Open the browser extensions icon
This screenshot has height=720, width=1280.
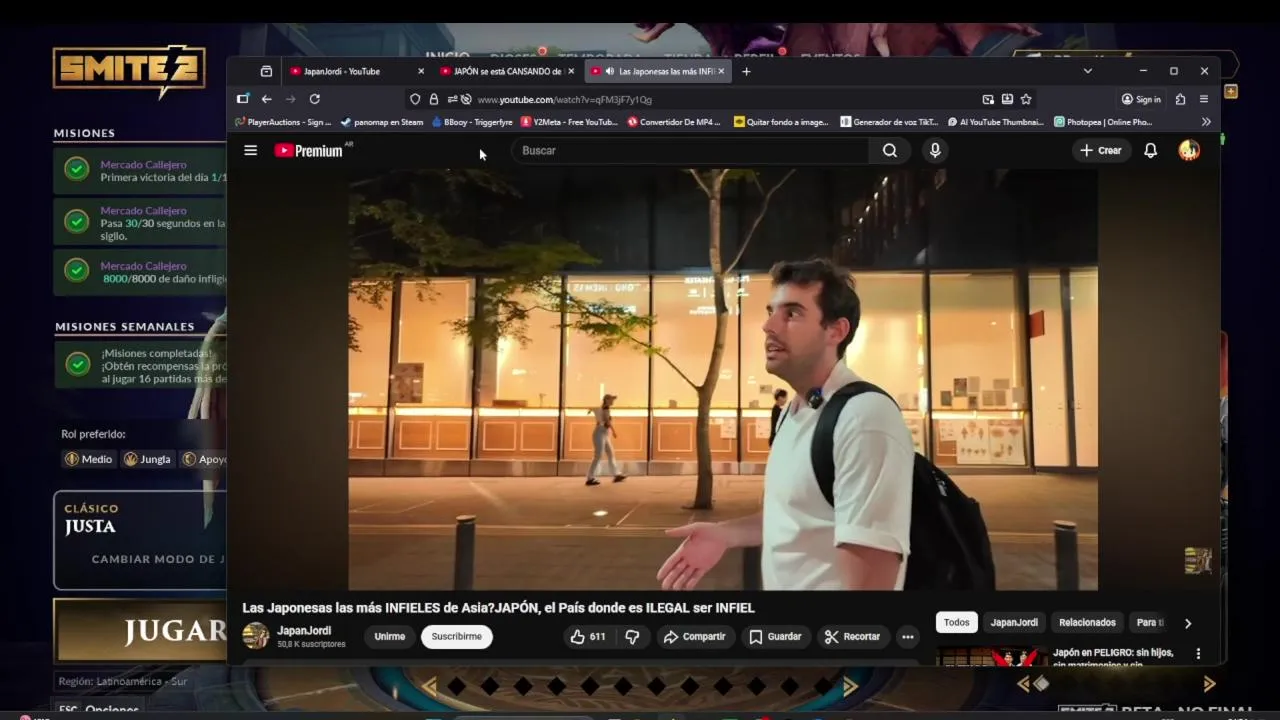click(1180, 99)
